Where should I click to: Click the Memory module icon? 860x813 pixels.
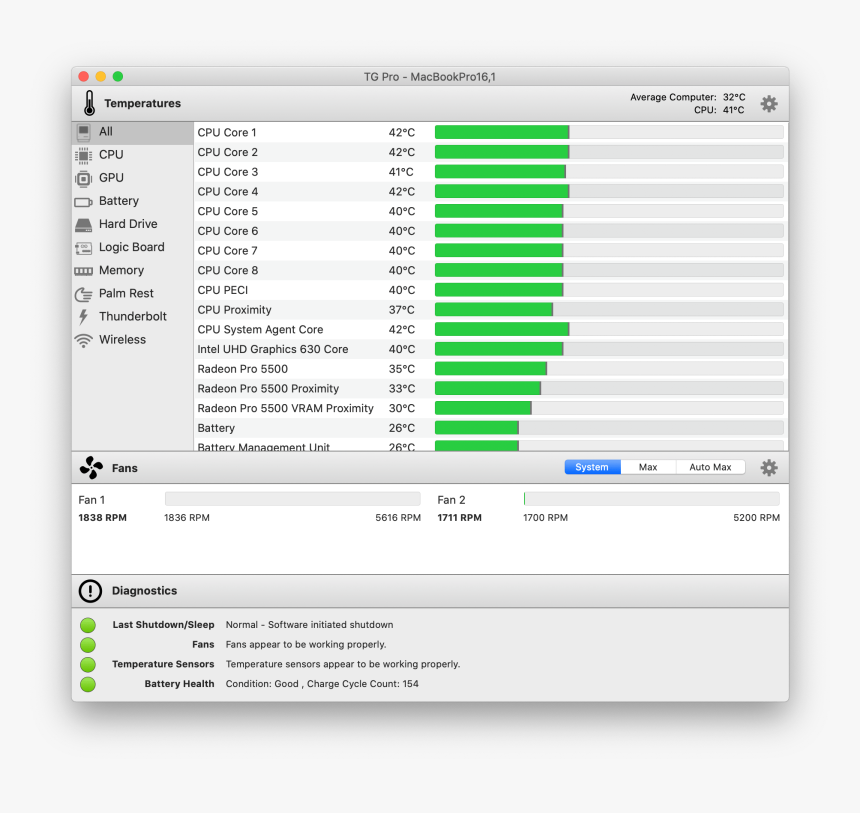pyautogui.click(x=84, y=271)
